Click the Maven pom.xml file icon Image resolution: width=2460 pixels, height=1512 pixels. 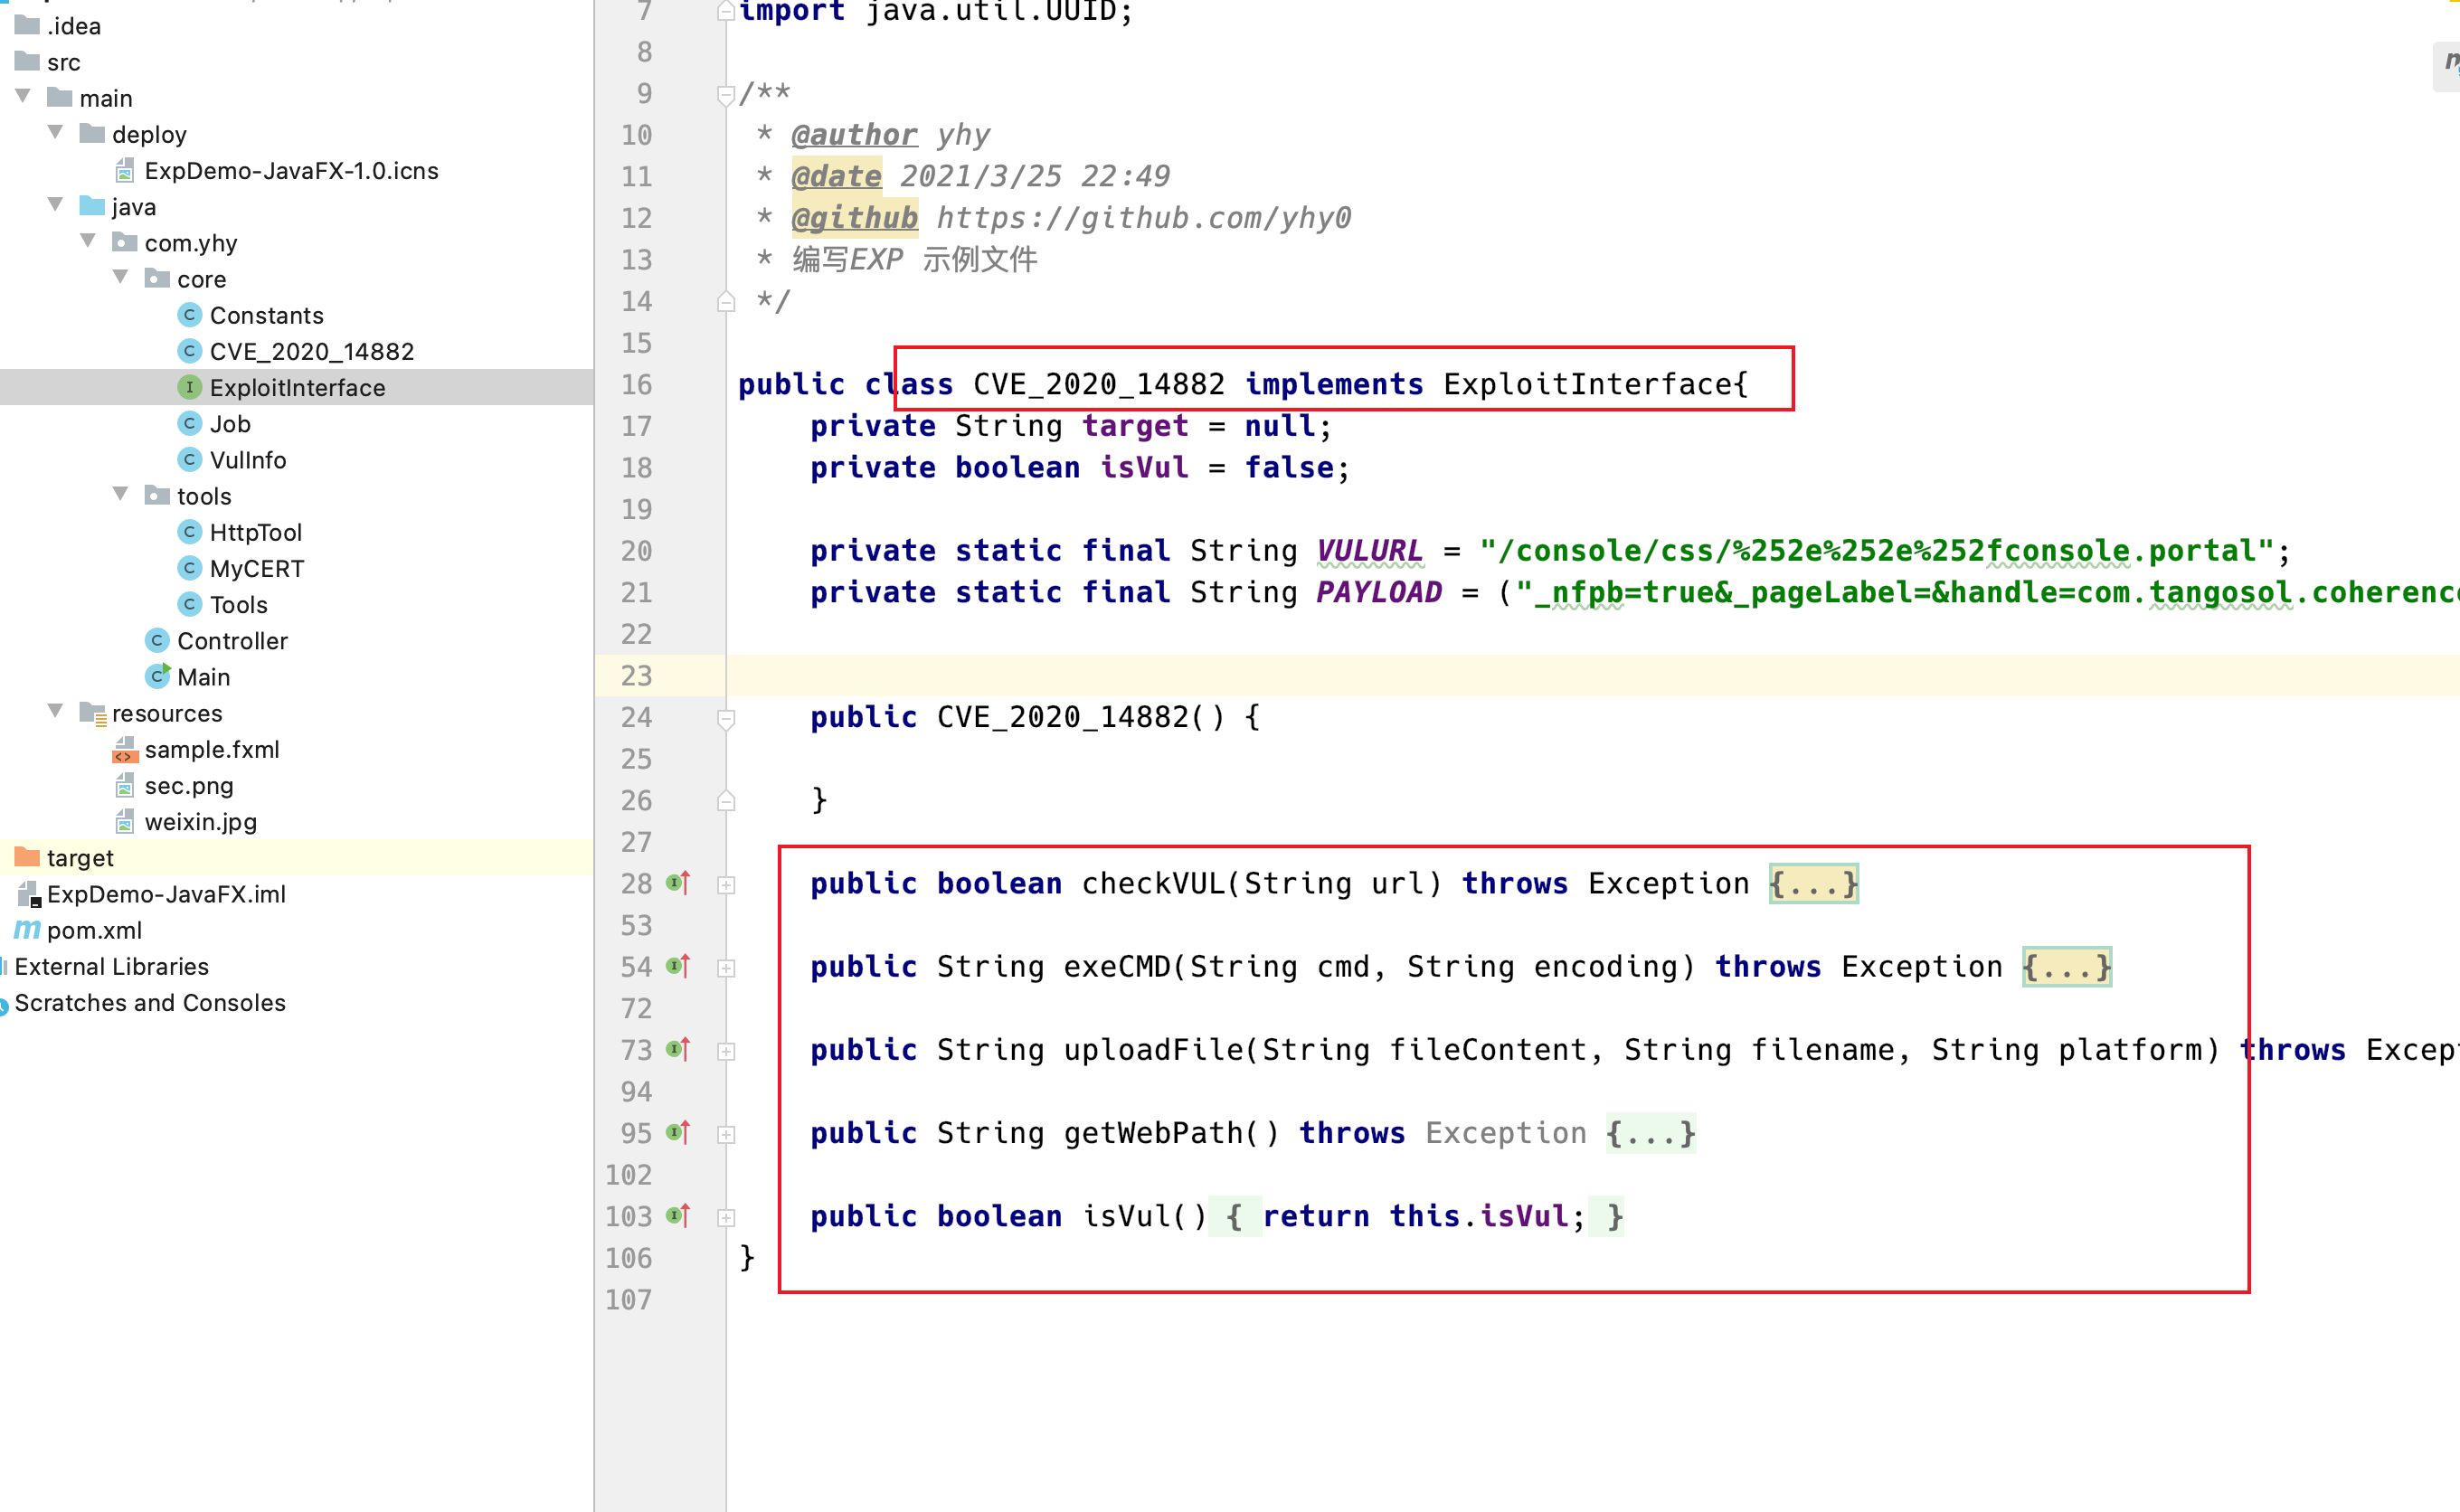[x=27, y=930]
